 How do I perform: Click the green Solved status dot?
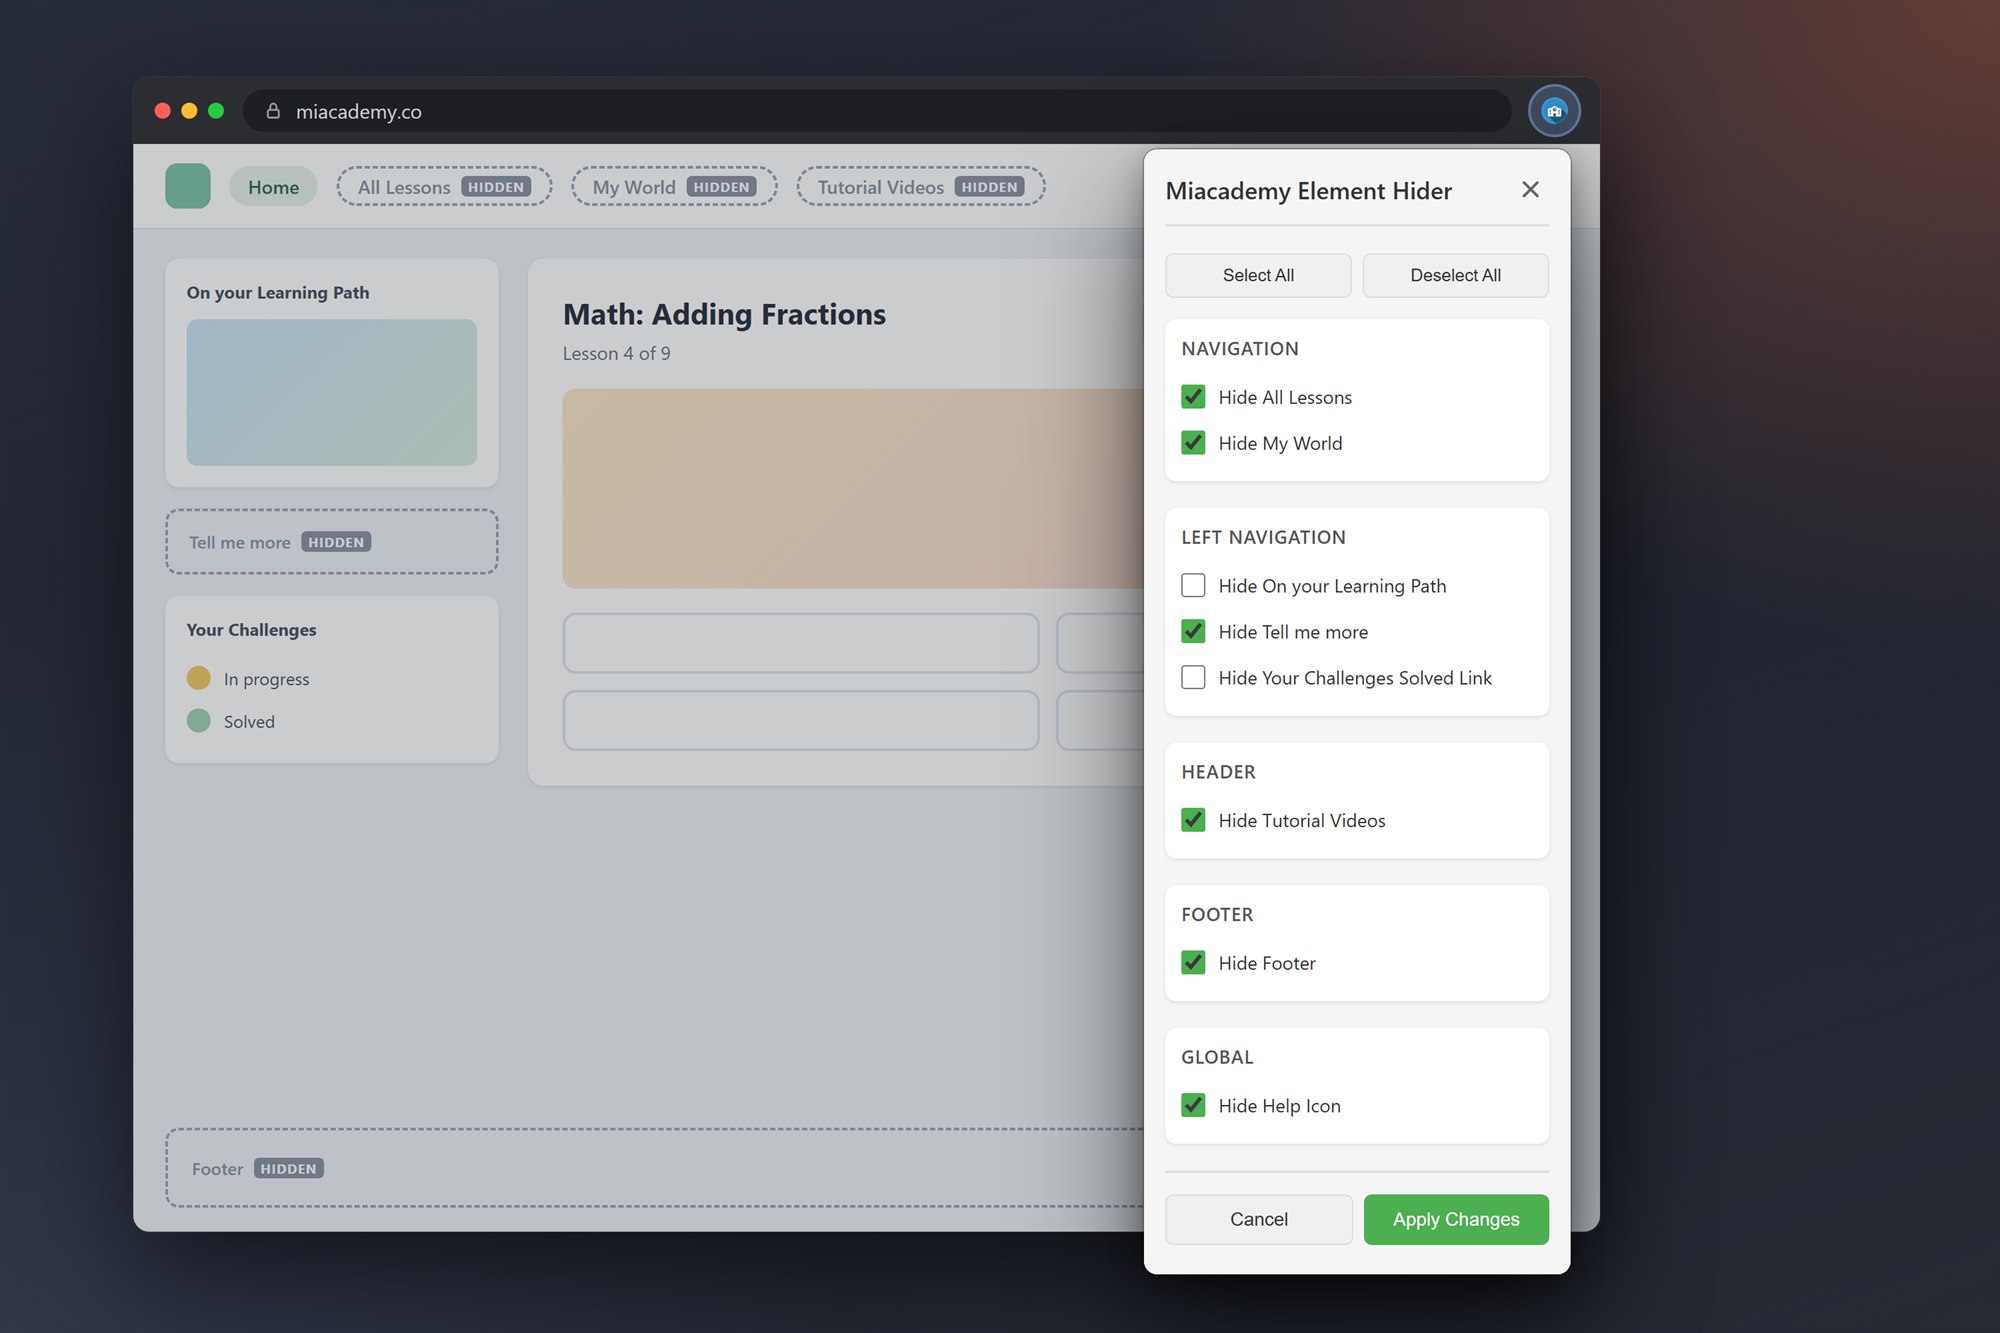tap(199, 721)
